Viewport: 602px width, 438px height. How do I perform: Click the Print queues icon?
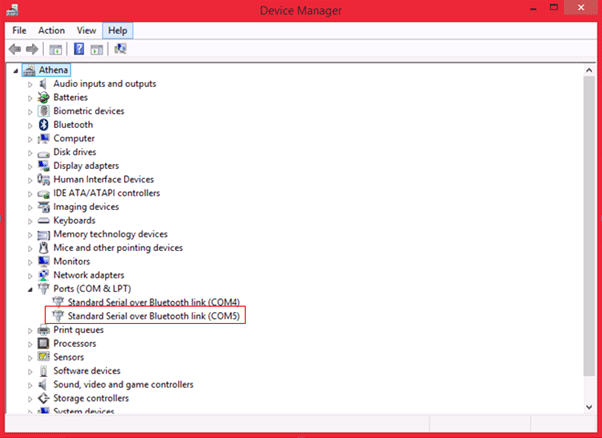(x=44, y=330)
